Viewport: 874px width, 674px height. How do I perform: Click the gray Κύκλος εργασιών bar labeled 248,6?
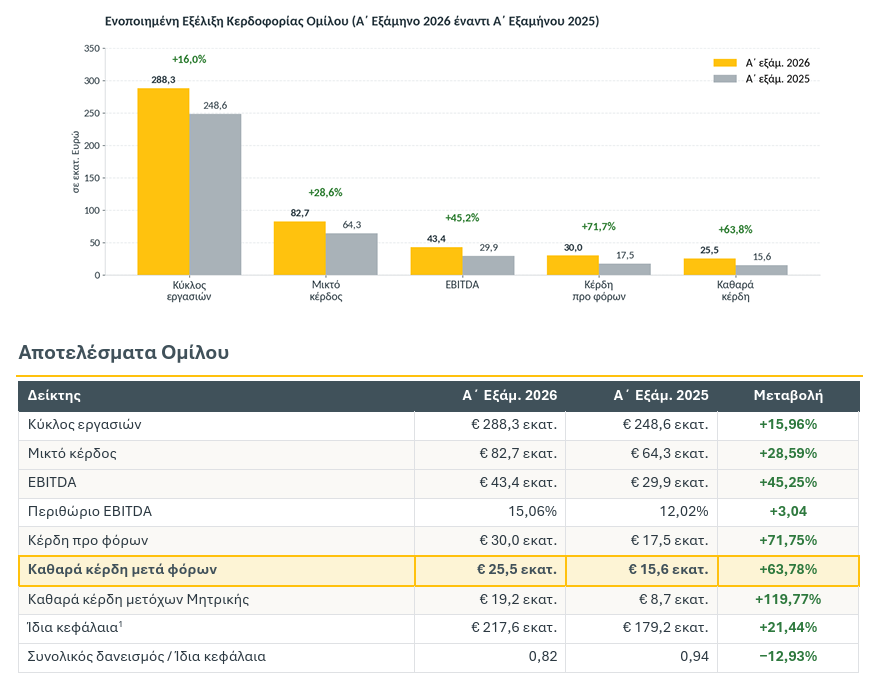215,195
